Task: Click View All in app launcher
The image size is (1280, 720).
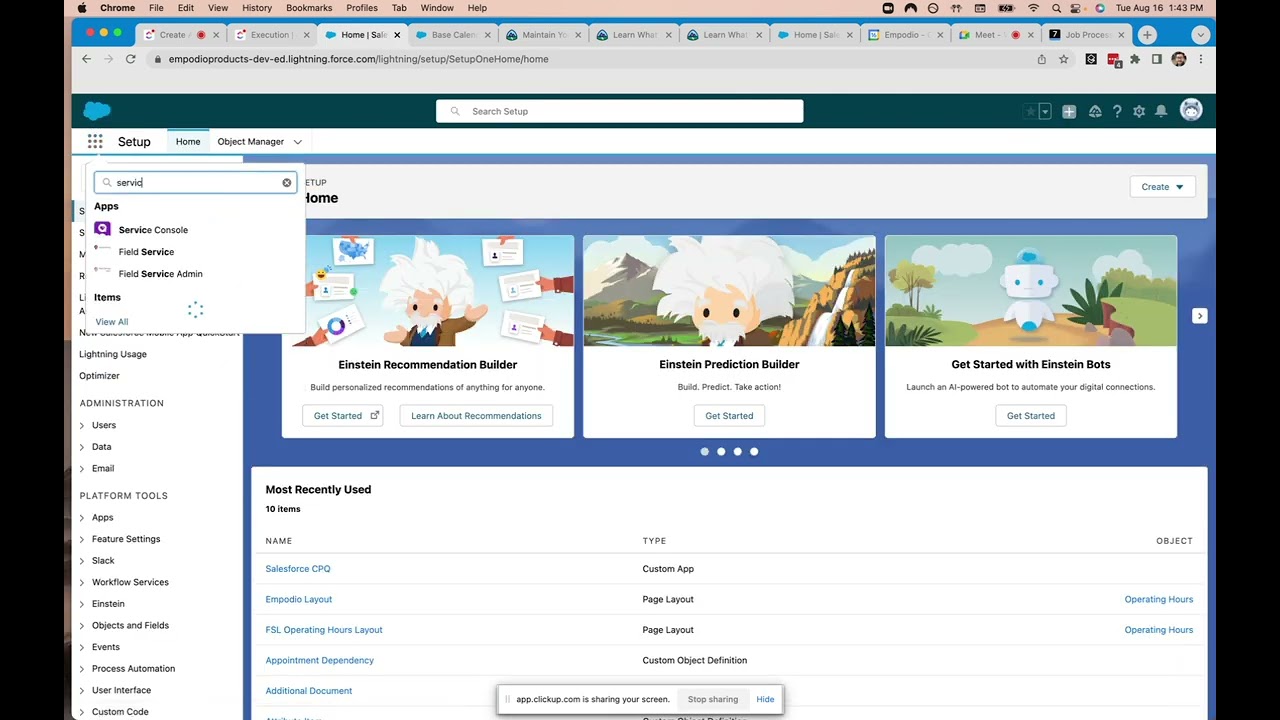Action: [x=112, y=322]
